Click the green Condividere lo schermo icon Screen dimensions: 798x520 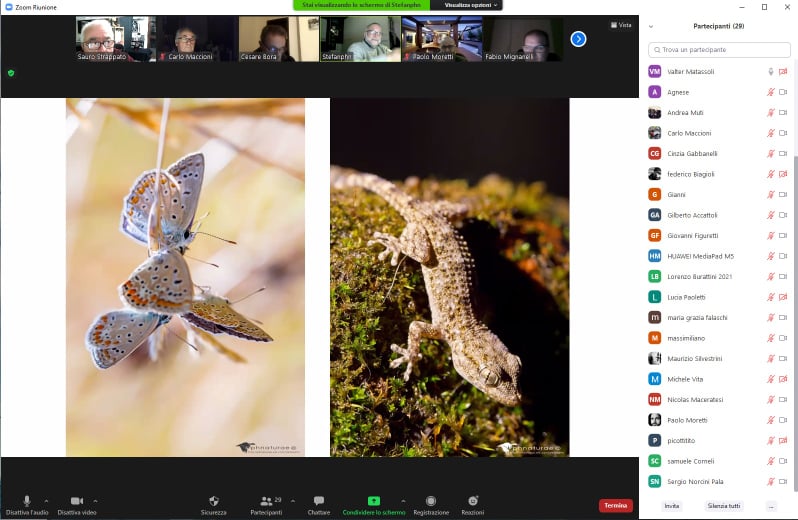click(374, 500)
